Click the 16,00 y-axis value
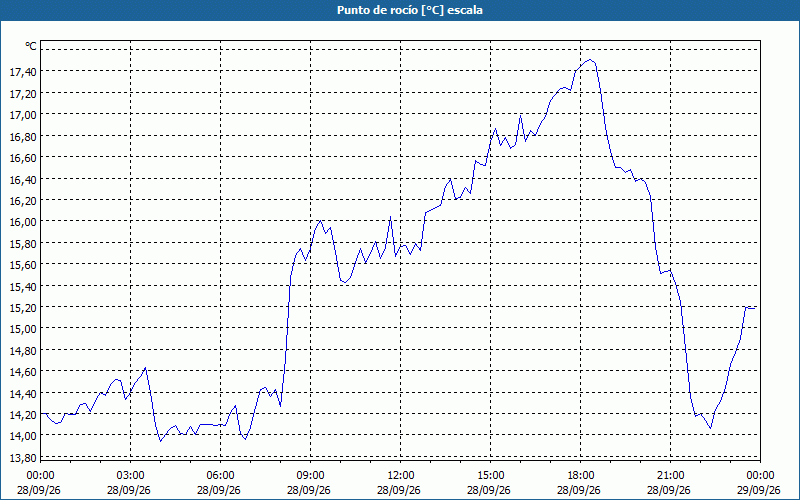 click(23, 222)
